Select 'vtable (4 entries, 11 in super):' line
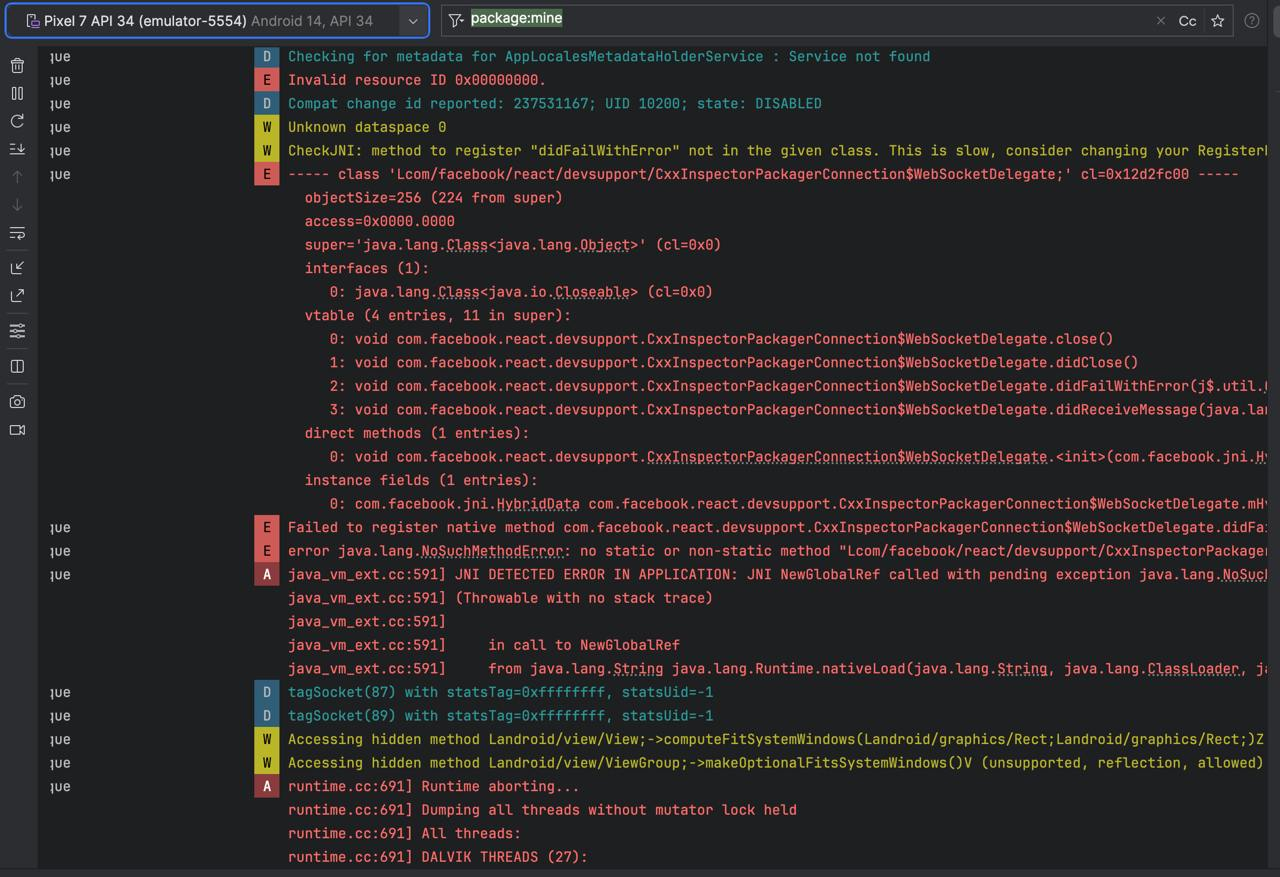 coord(438,315)
